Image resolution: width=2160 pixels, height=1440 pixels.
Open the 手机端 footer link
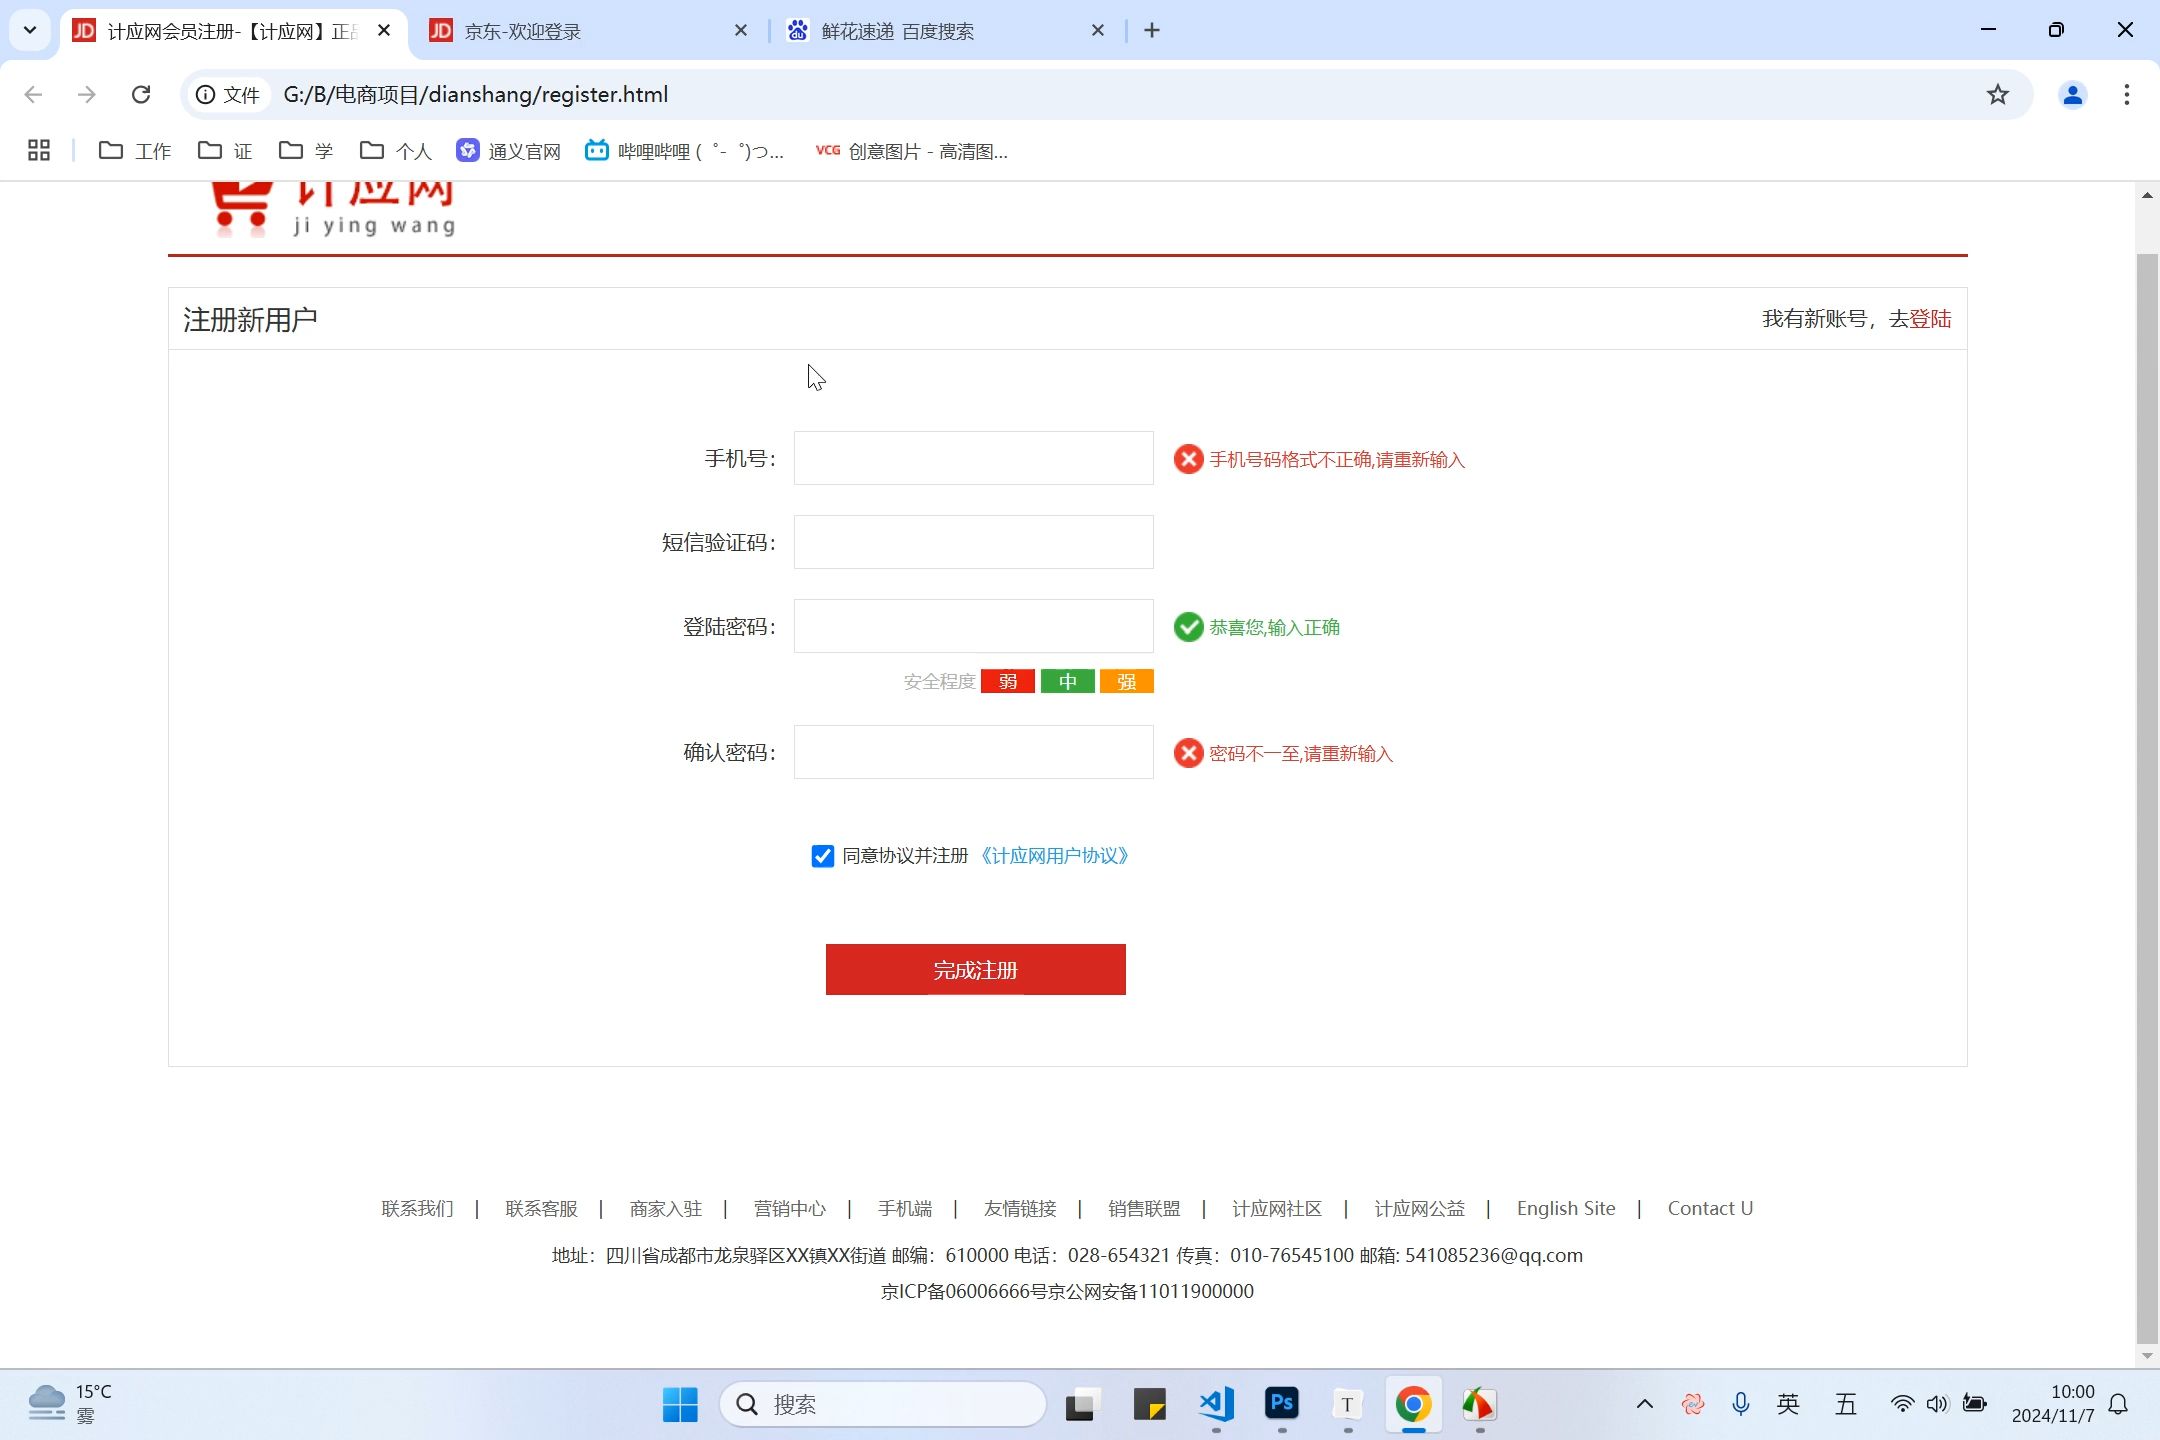(904, 1208)
